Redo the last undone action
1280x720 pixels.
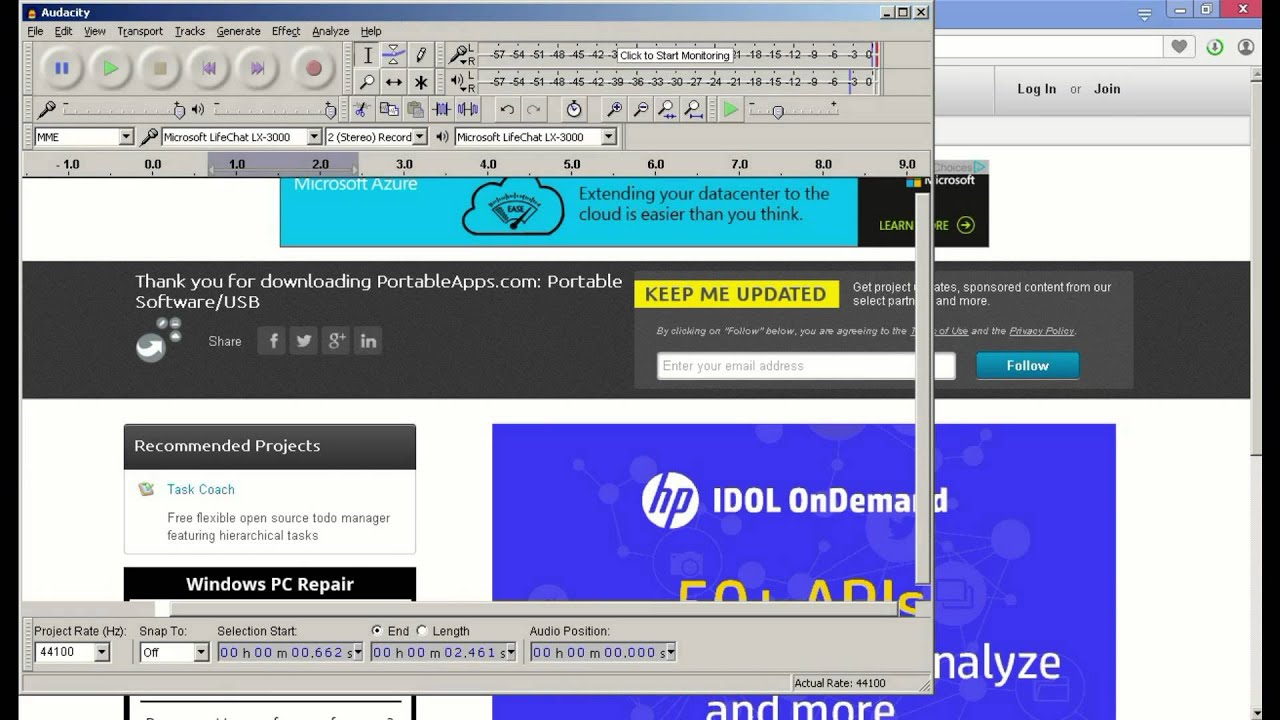point(533,110)
